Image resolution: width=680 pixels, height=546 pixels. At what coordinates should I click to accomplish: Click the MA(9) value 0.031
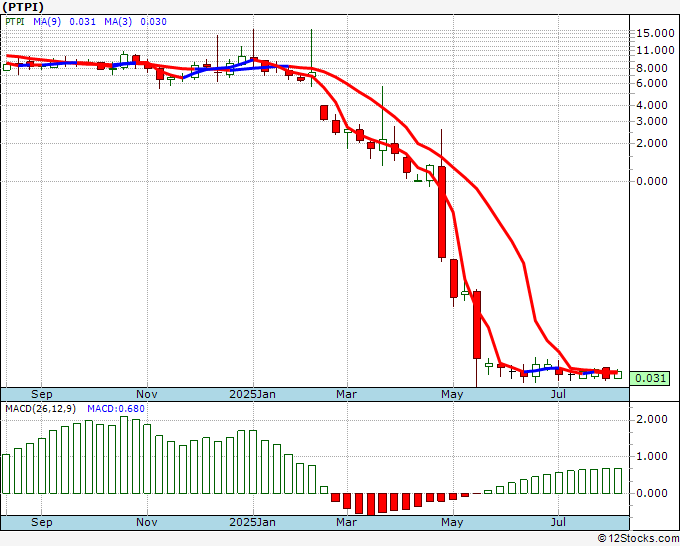click(x=82, y=21)
